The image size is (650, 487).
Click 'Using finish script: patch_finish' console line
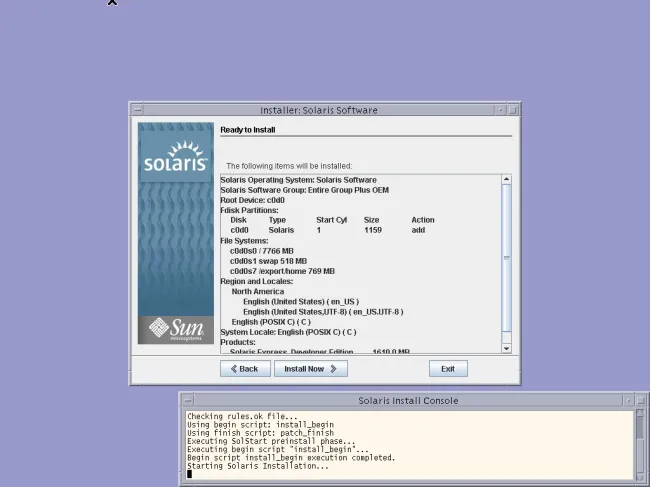tap(260, 433)
